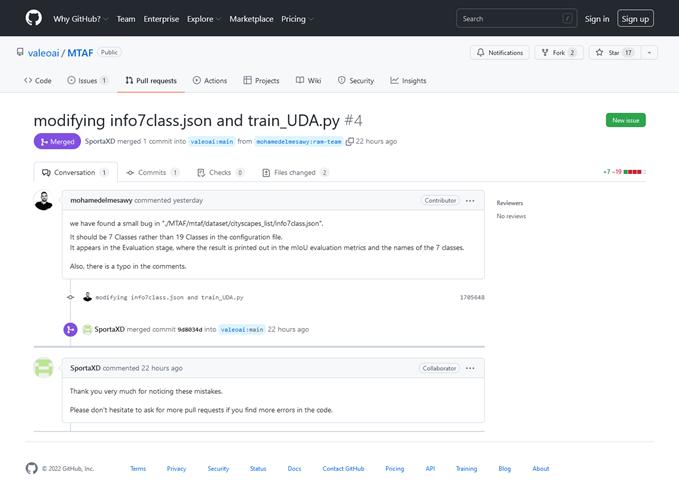Open the footer Security link
679x499 pixels.
tap(218, 469)
